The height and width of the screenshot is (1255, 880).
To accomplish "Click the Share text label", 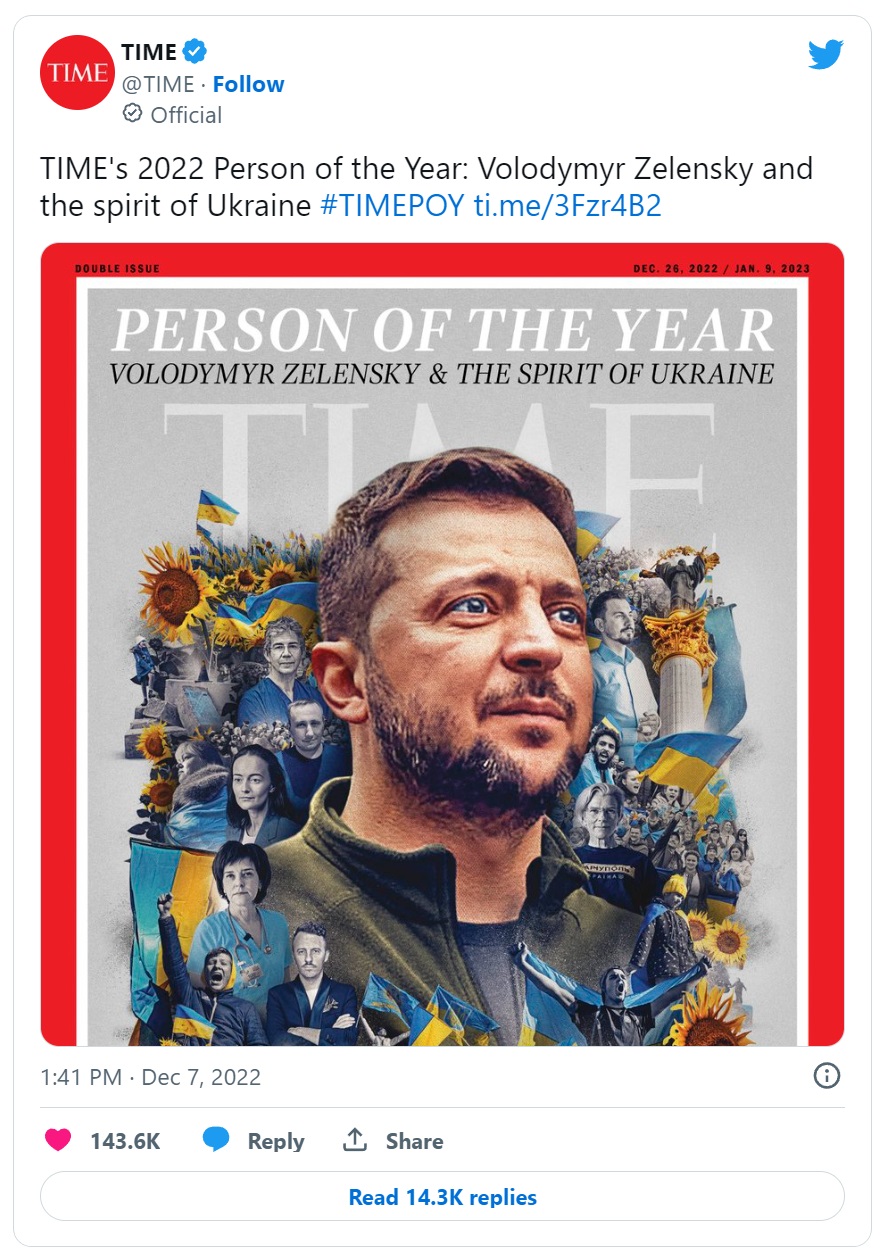I will click(x=414, y=1141).
